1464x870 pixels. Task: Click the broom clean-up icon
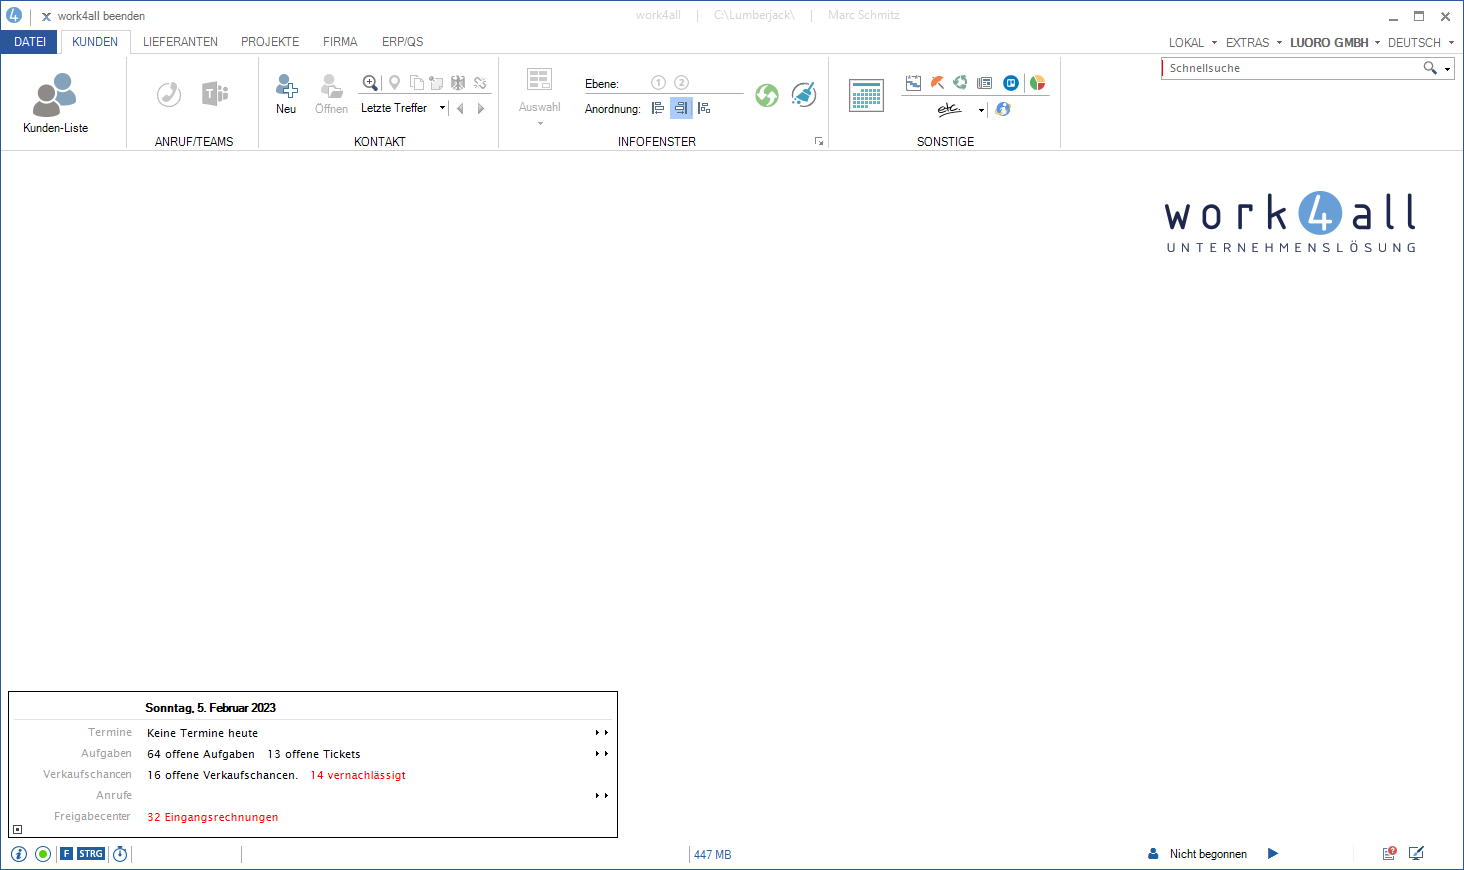click(x=804, y=94)
